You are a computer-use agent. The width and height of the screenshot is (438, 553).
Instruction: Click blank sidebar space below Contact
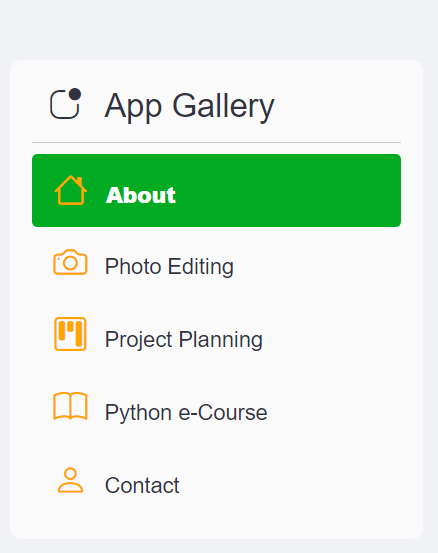click(x=217, y=520)
